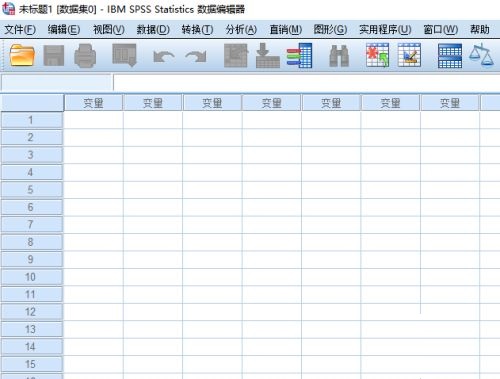
Task: Open the 文件(F) menu
Action: click(20, 30)
